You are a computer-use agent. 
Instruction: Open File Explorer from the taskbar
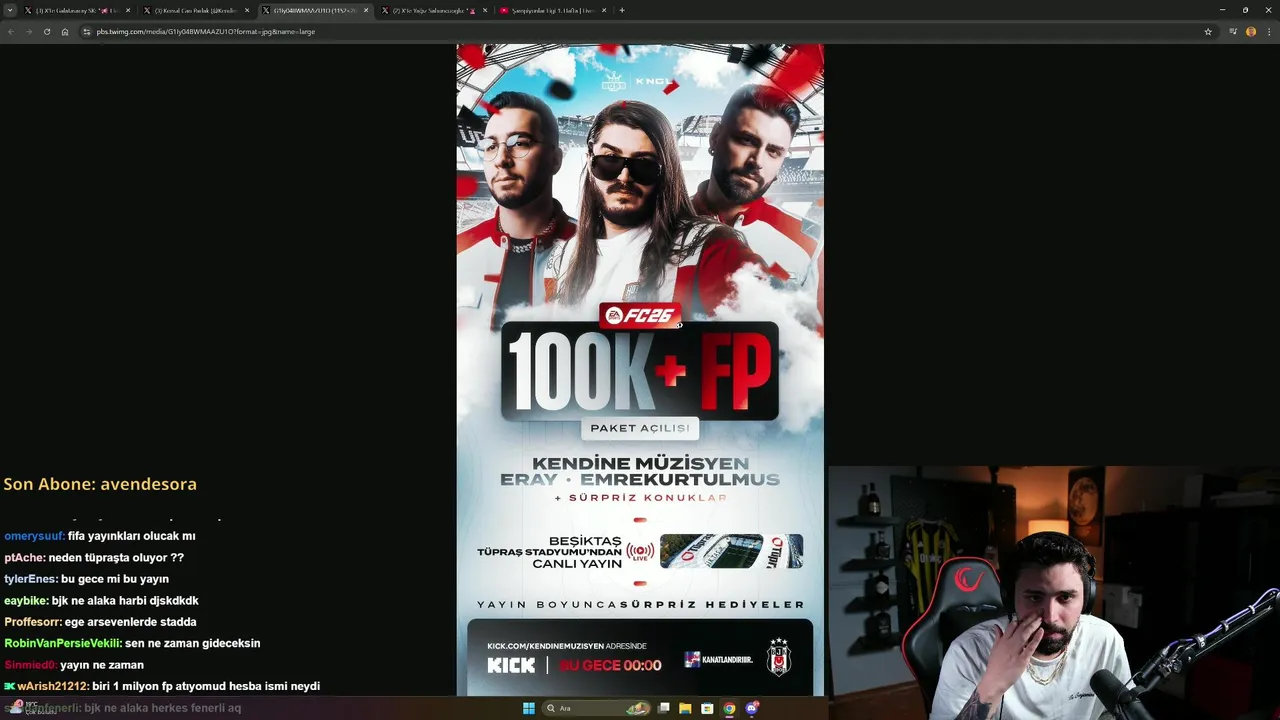pyautogui.click(x=685, y=708)
